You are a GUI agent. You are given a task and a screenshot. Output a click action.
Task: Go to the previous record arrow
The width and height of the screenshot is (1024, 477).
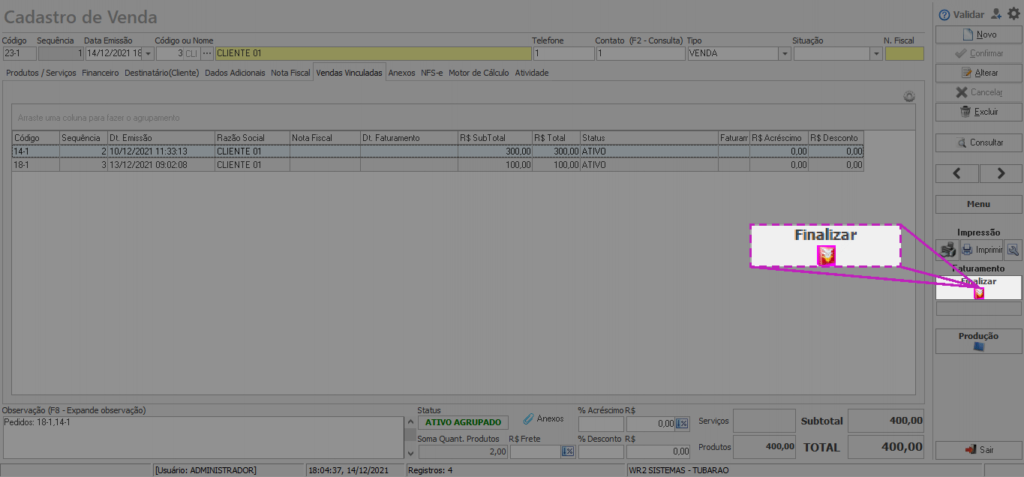coord(957,173)
